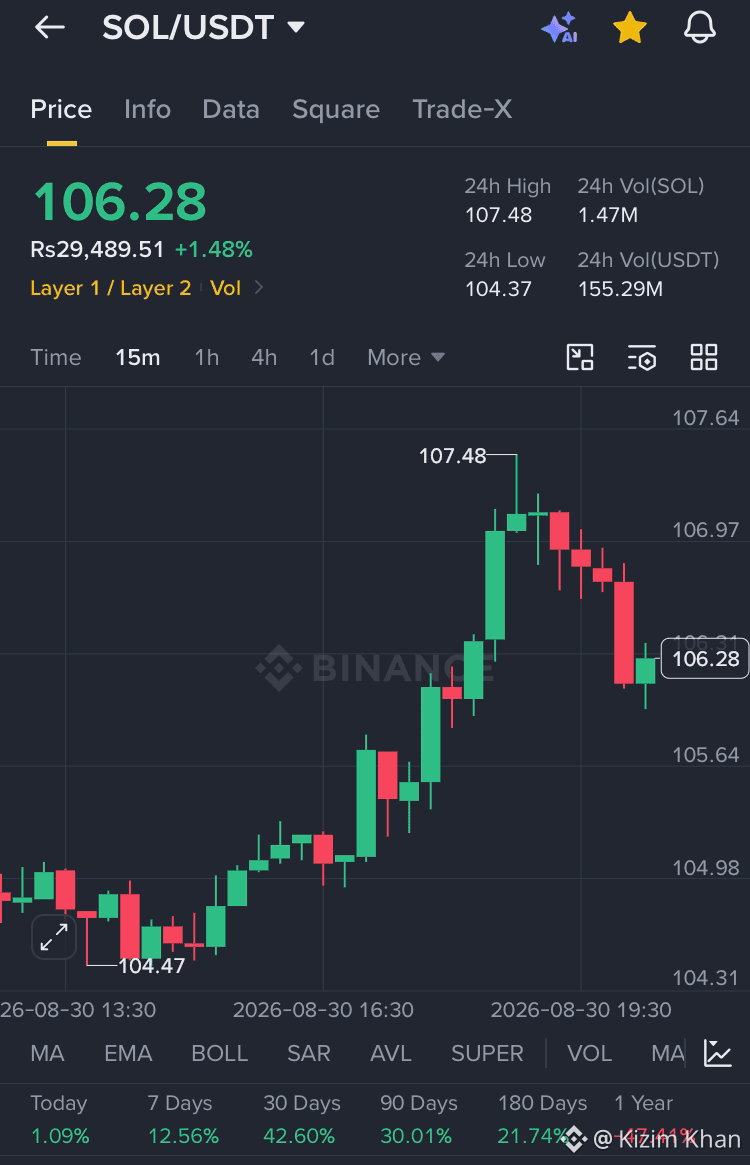The height and width of the screenshot is (1165, 750).
Task: Switch to the Square tab
Action: point(336,109)
